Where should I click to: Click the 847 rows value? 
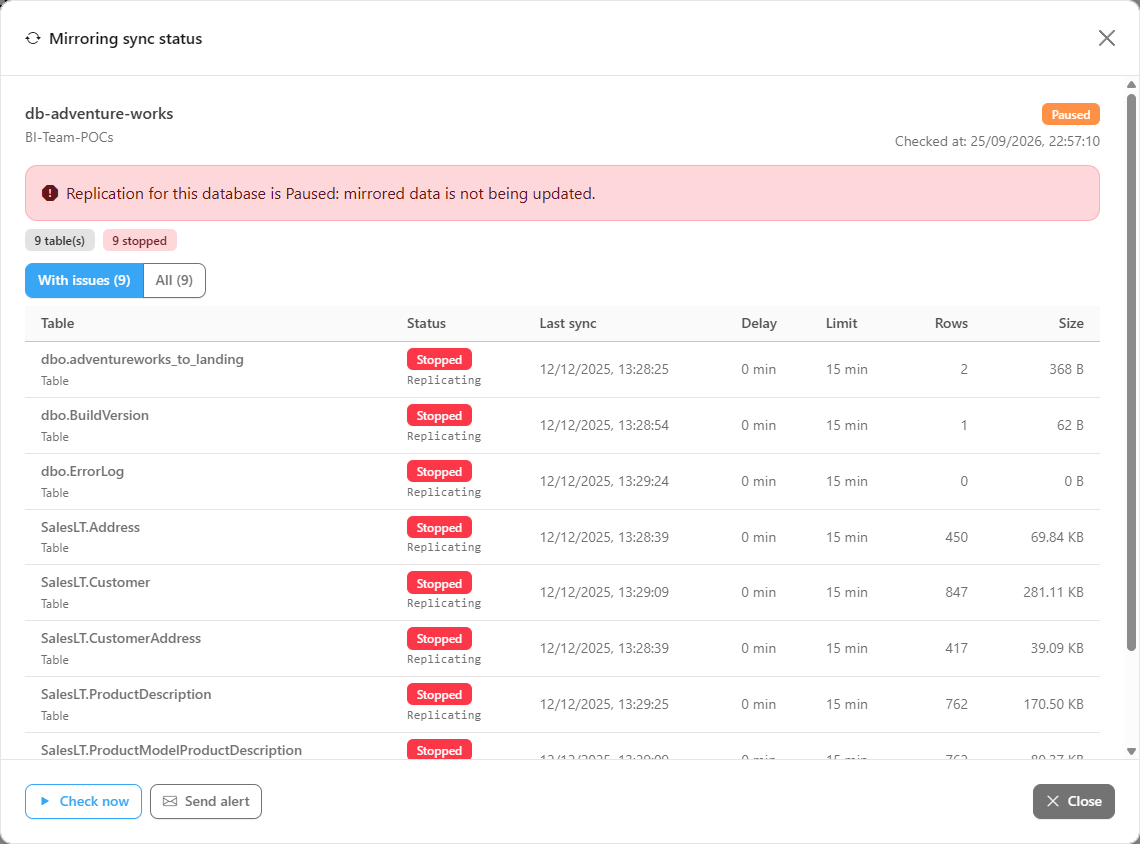tap(956, 592)
